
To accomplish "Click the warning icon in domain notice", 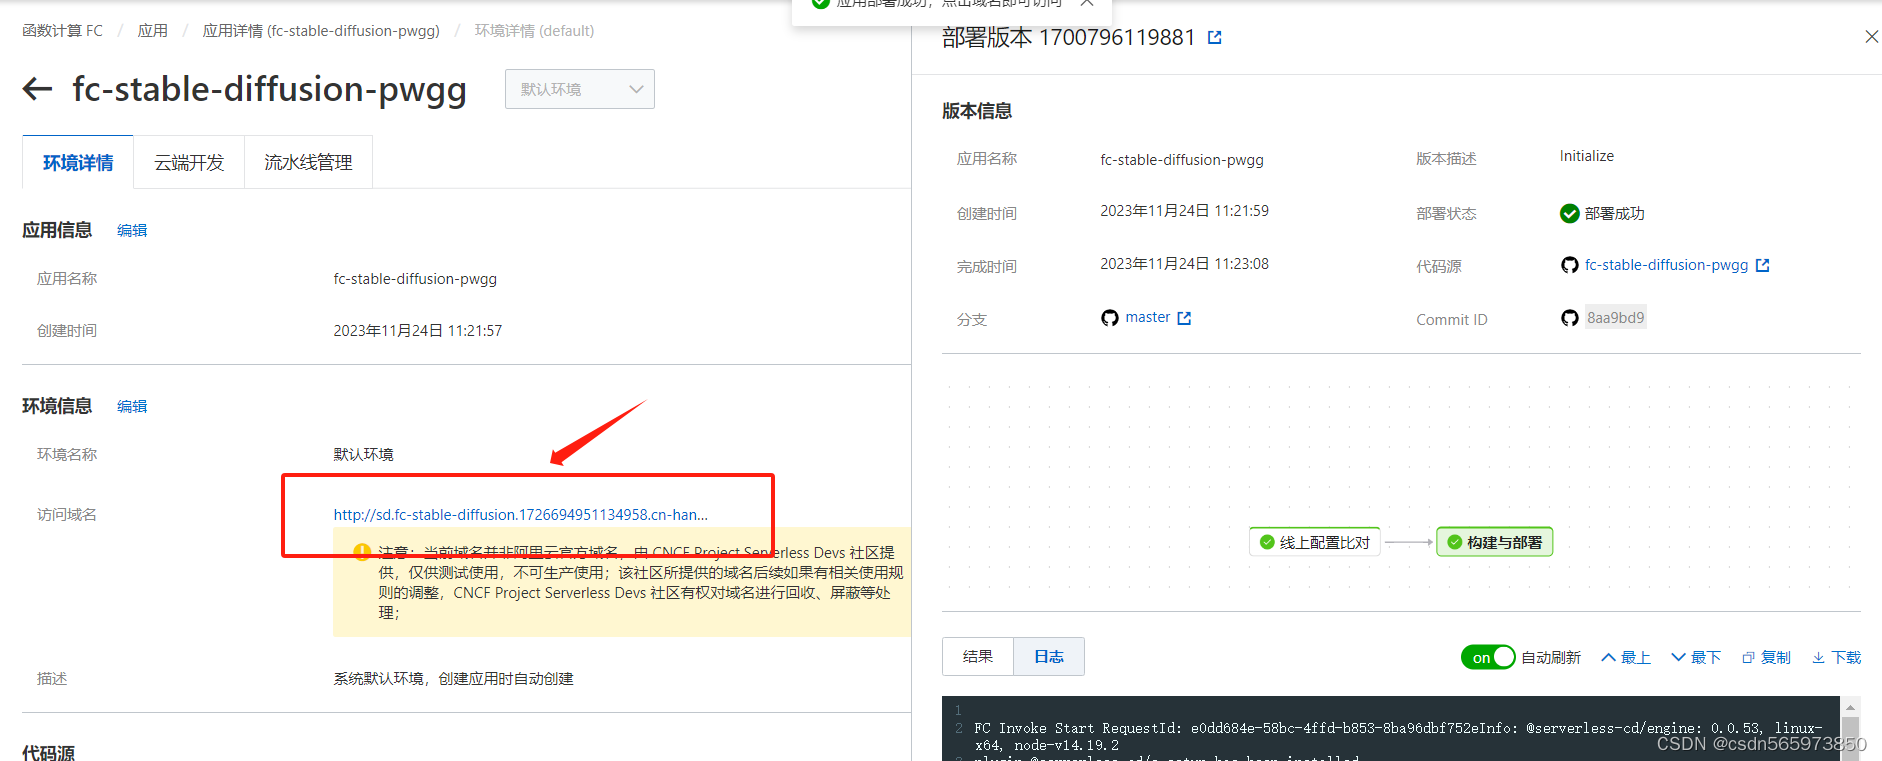I will [363, 552].
